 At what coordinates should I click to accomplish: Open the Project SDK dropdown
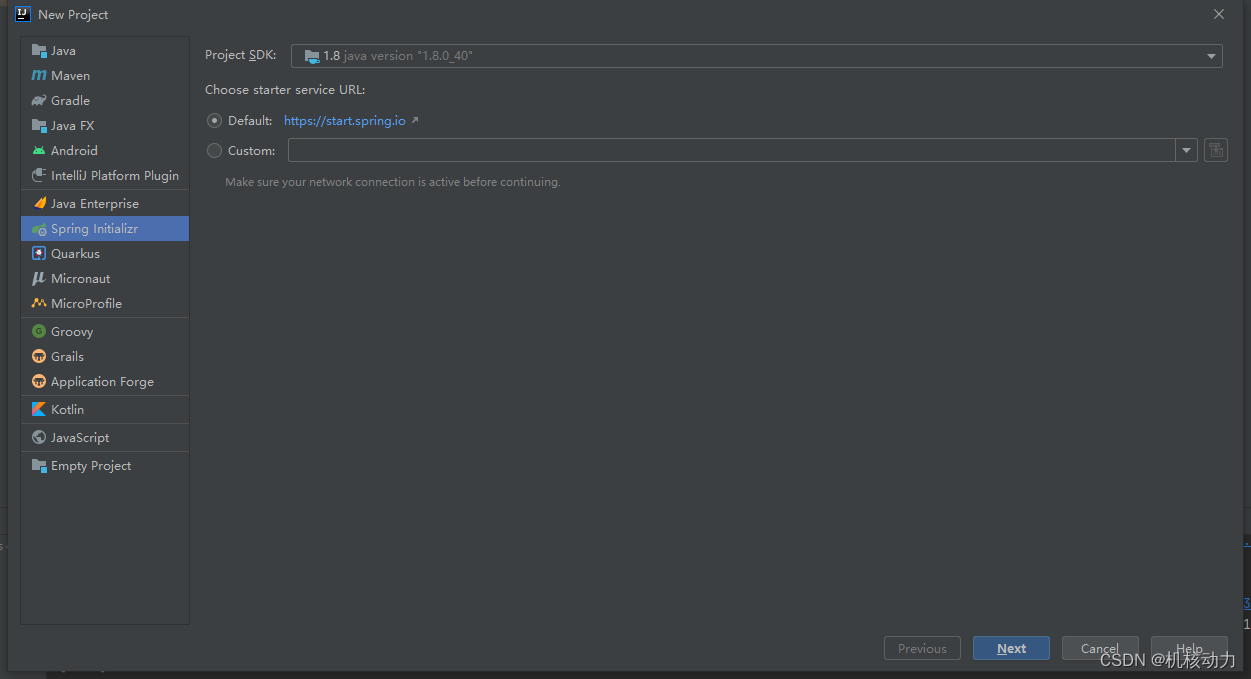[757, 56]
